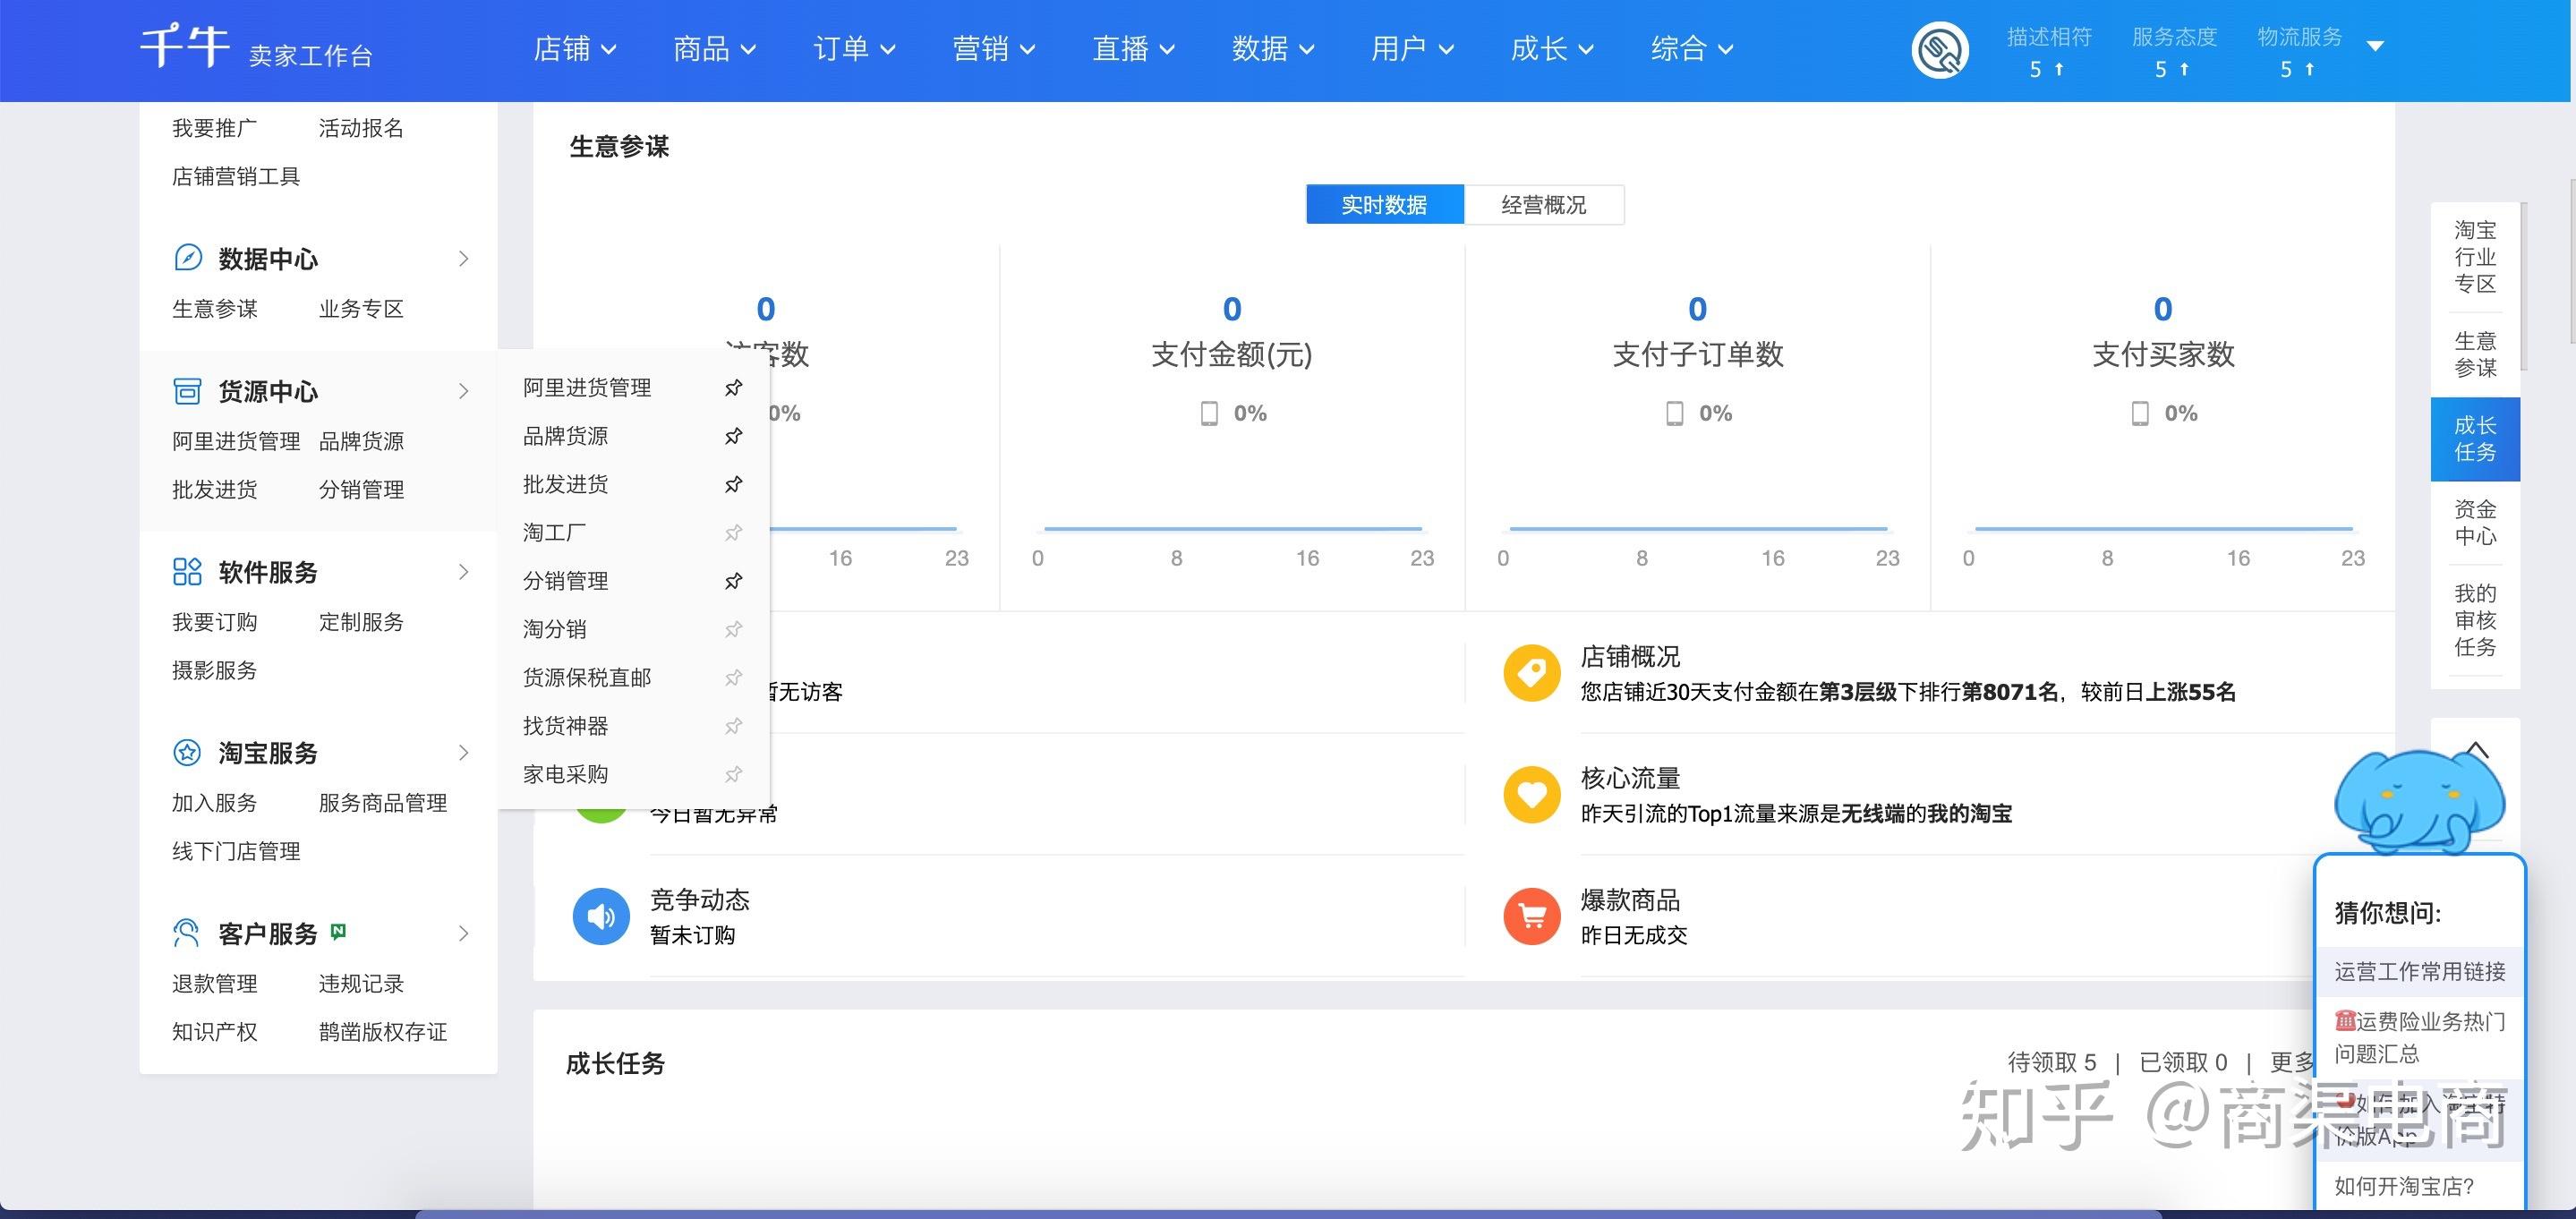This screenshot has width=2576, height=1219.
Task: Select 淘宝行业专区 in the right rail
Action: tap(2475, 257)
